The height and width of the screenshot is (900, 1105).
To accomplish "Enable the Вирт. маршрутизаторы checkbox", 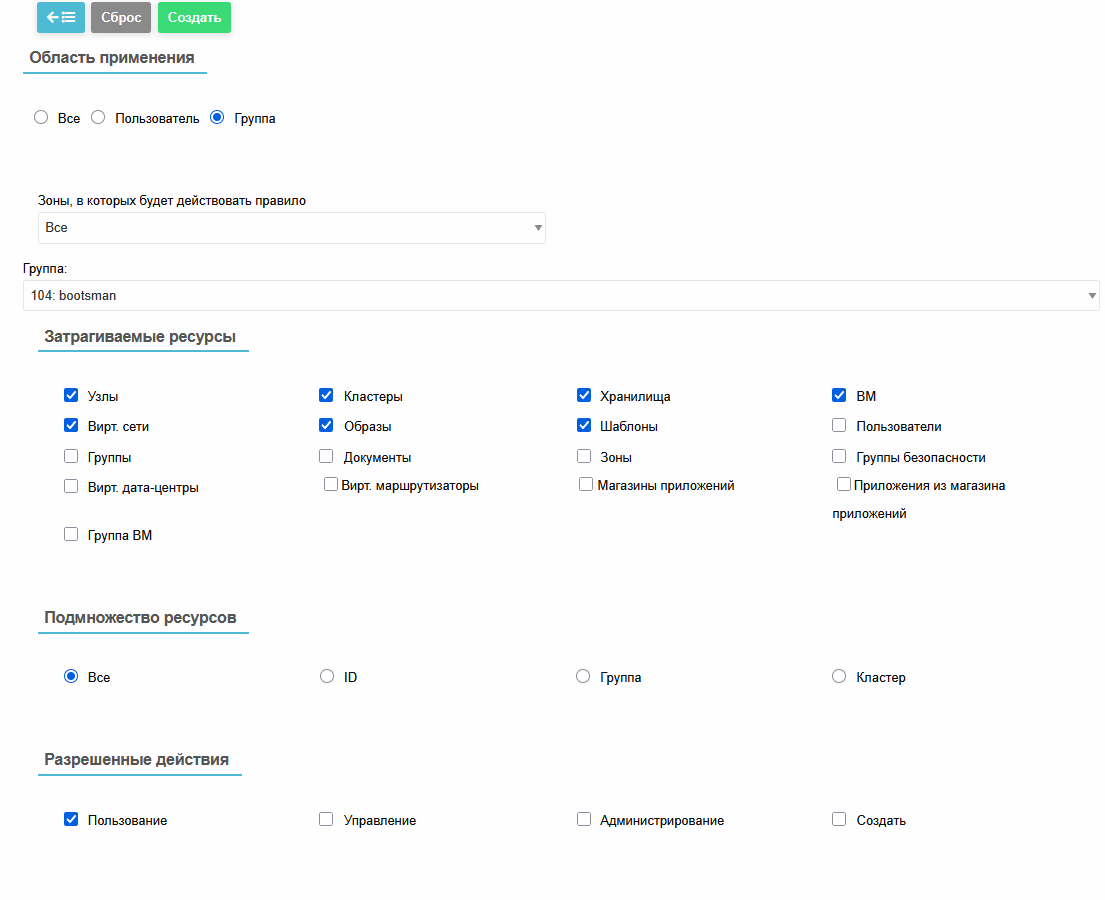I will (x=331, y=484).
